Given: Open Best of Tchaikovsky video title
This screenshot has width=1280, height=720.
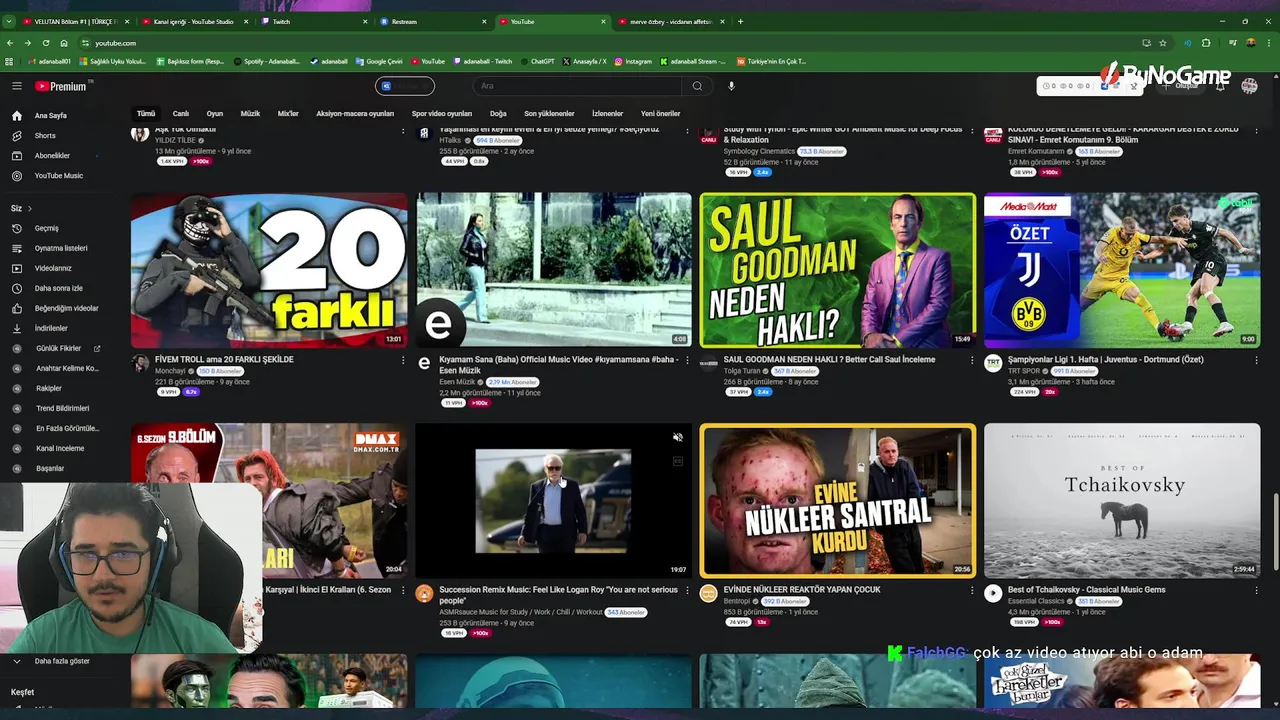Looking at the screenshot, I should point(1086,590).
